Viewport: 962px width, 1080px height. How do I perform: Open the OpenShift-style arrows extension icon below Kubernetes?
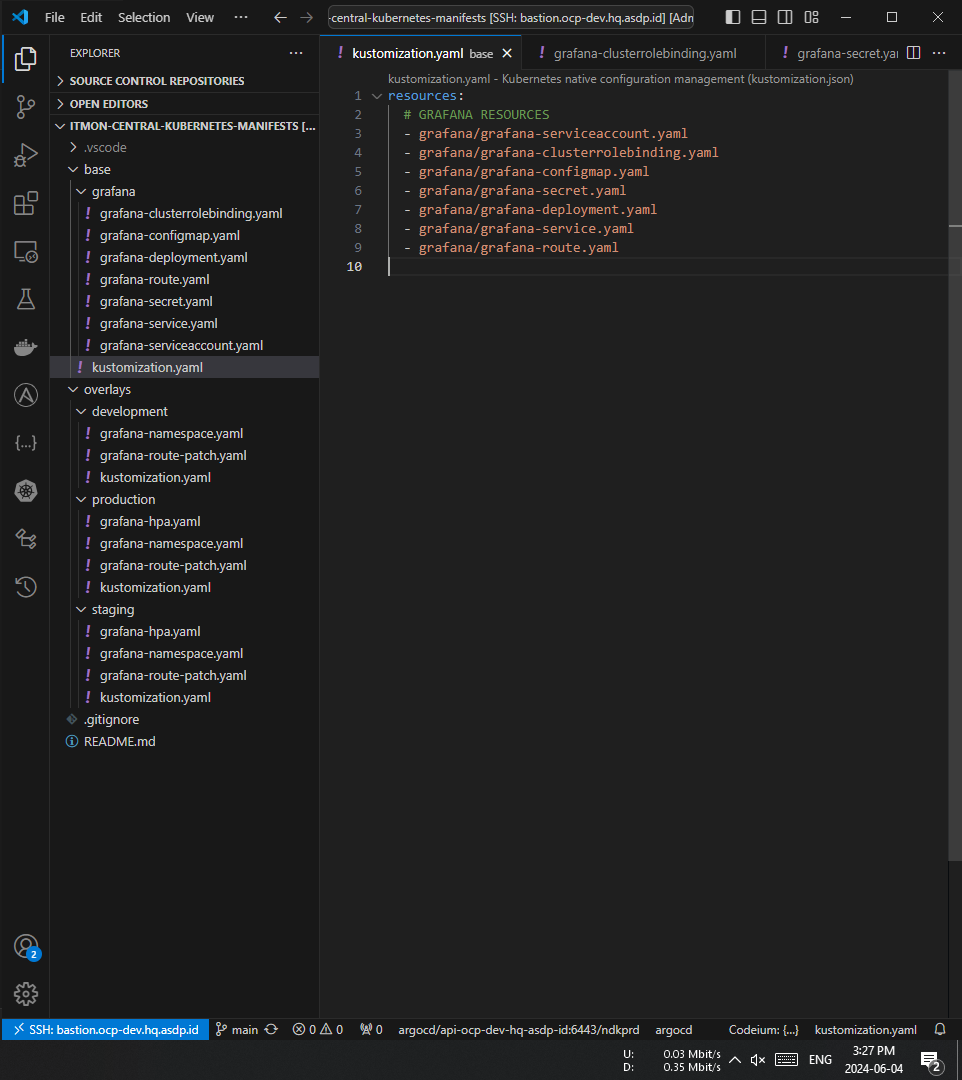pos(25,539)
